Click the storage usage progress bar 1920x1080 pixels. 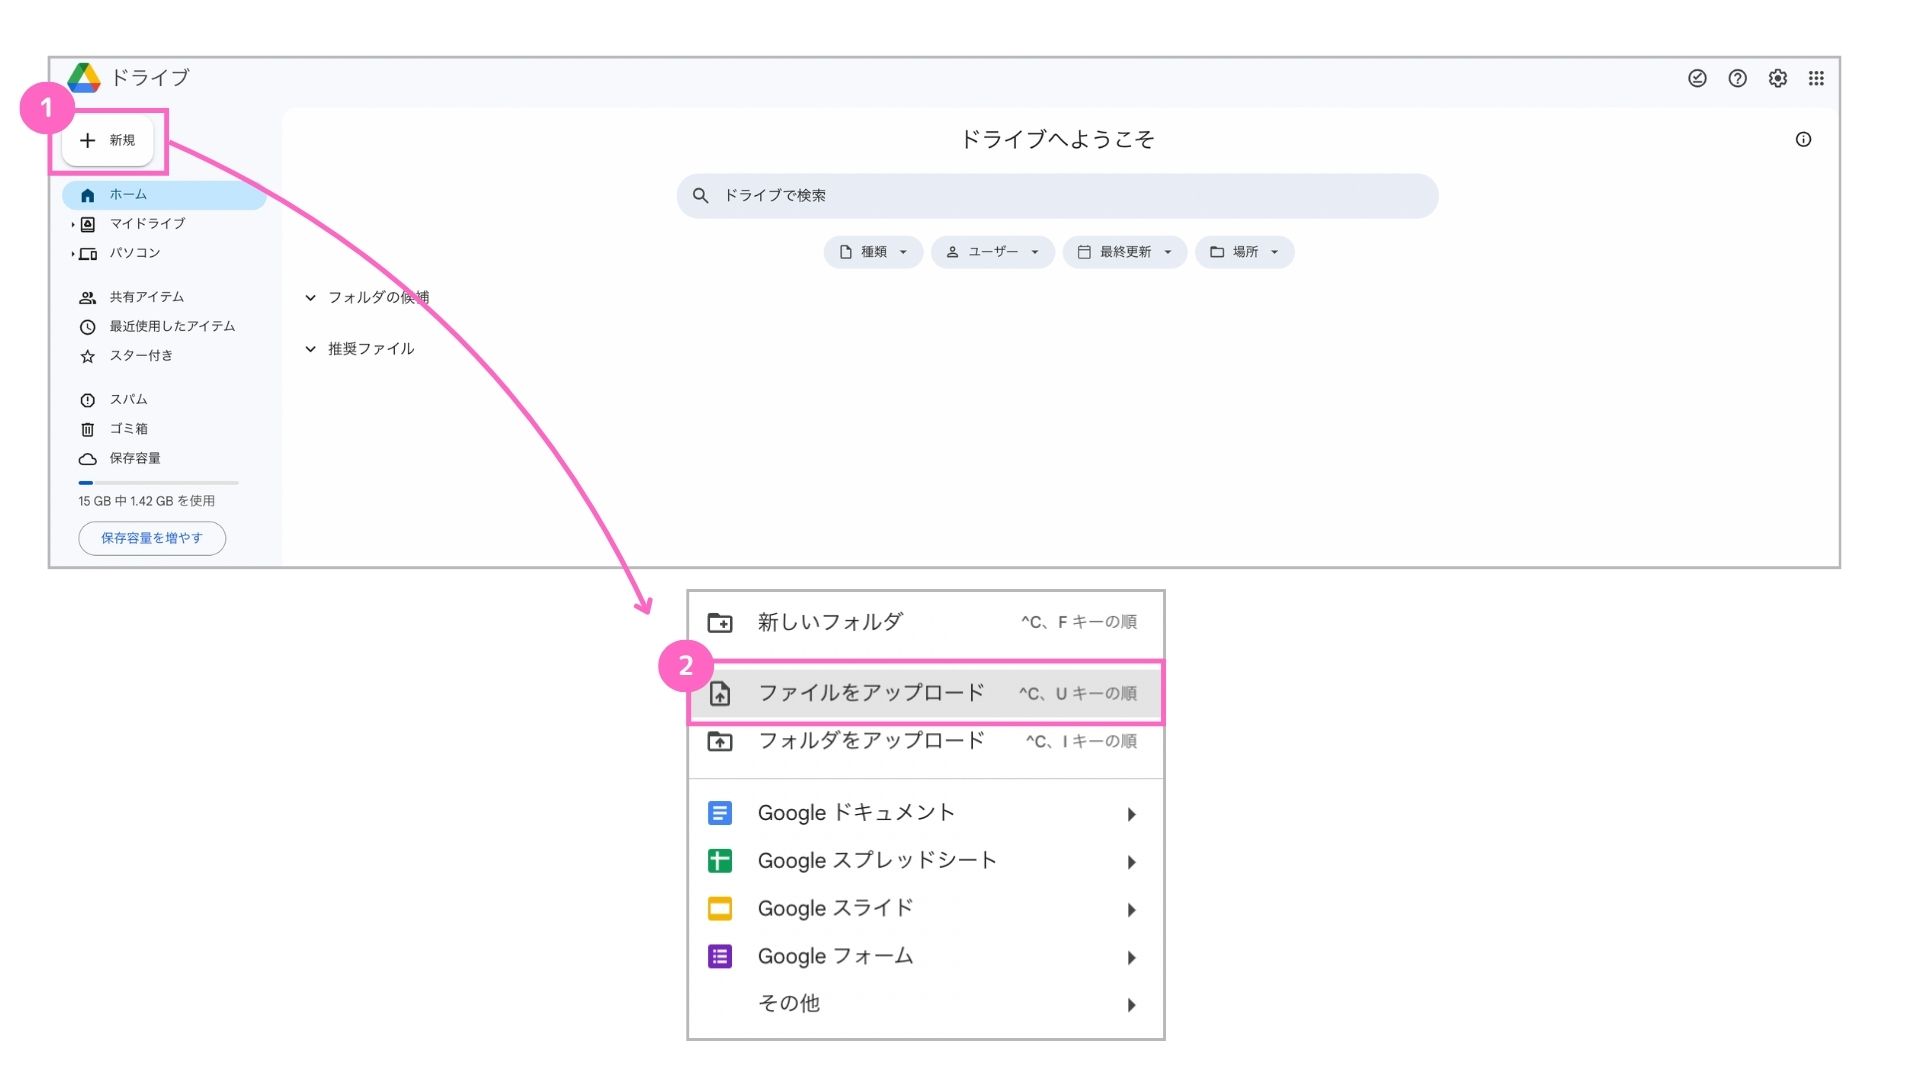[x=158, y=483]
